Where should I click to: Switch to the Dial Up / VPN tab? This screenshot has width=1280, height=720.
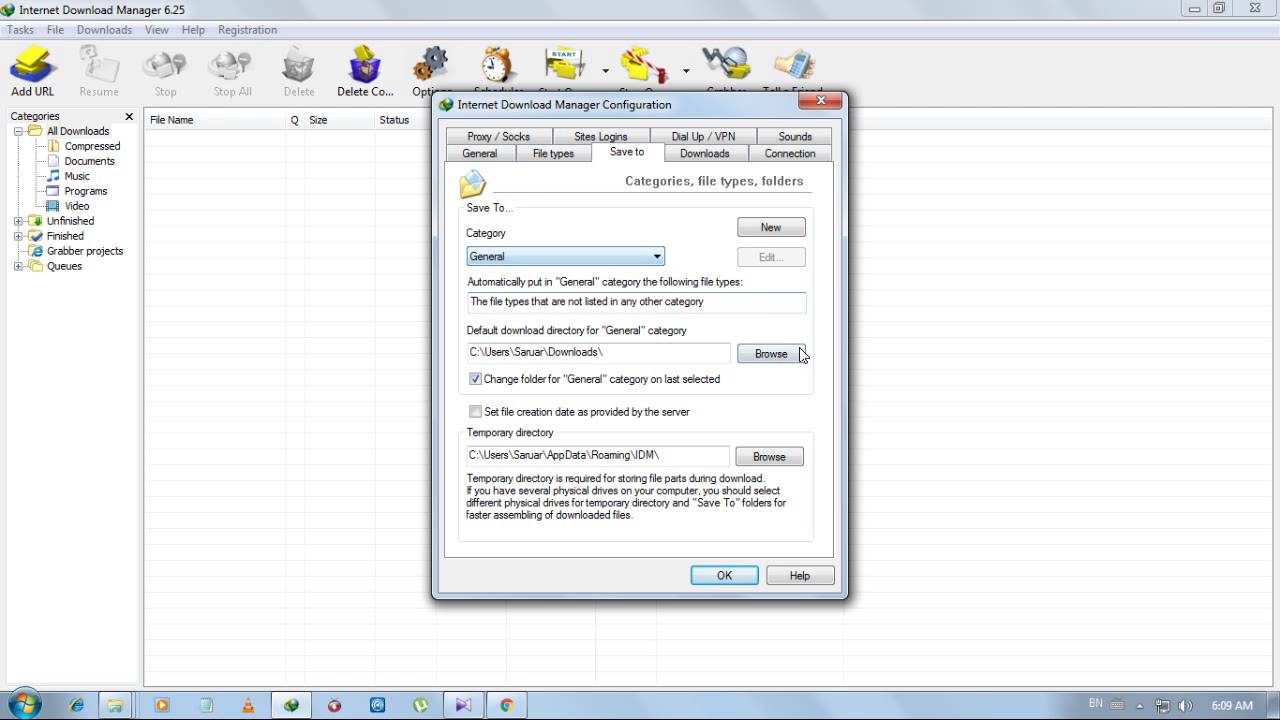pyautogui.click(x=703, y=136)
